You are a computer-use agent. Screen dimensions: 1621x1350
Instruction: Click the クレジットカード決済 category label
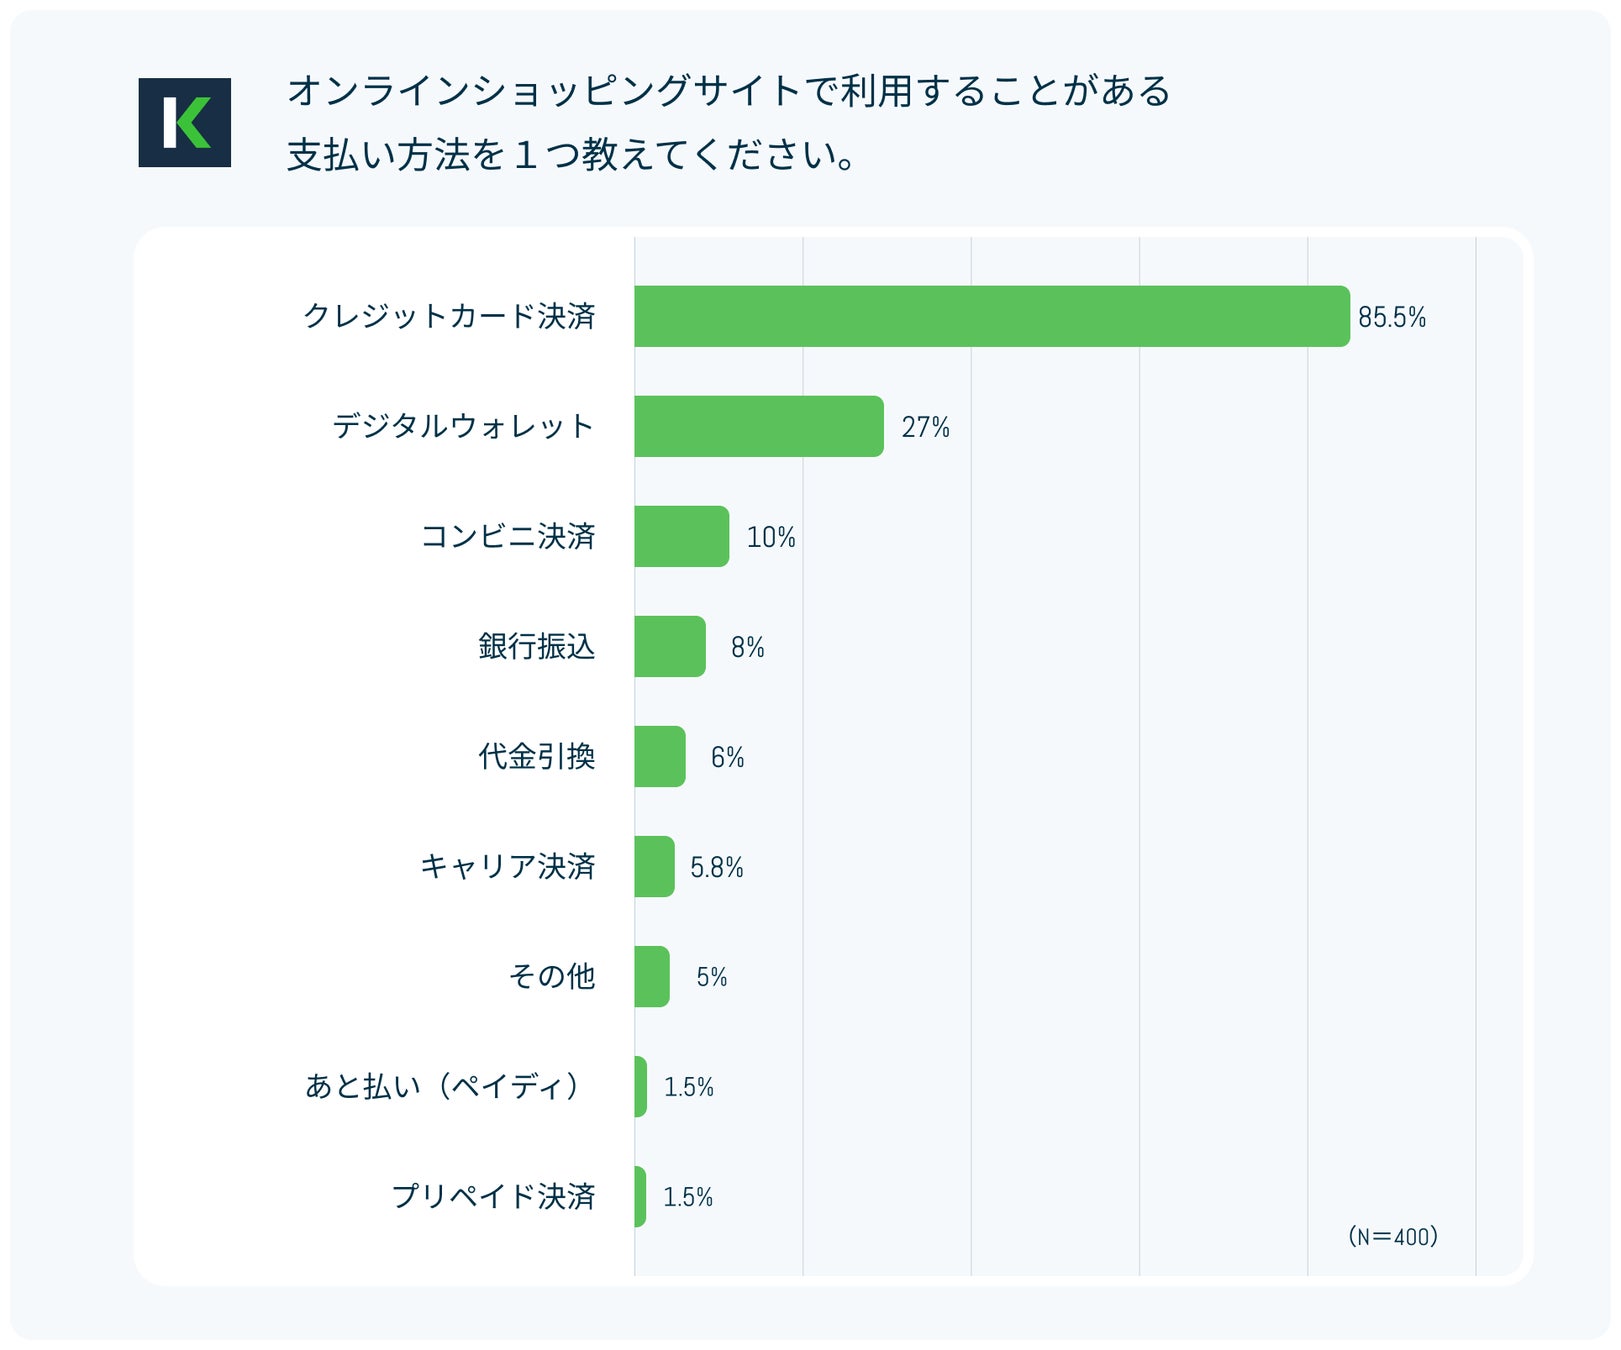(449, 316)
